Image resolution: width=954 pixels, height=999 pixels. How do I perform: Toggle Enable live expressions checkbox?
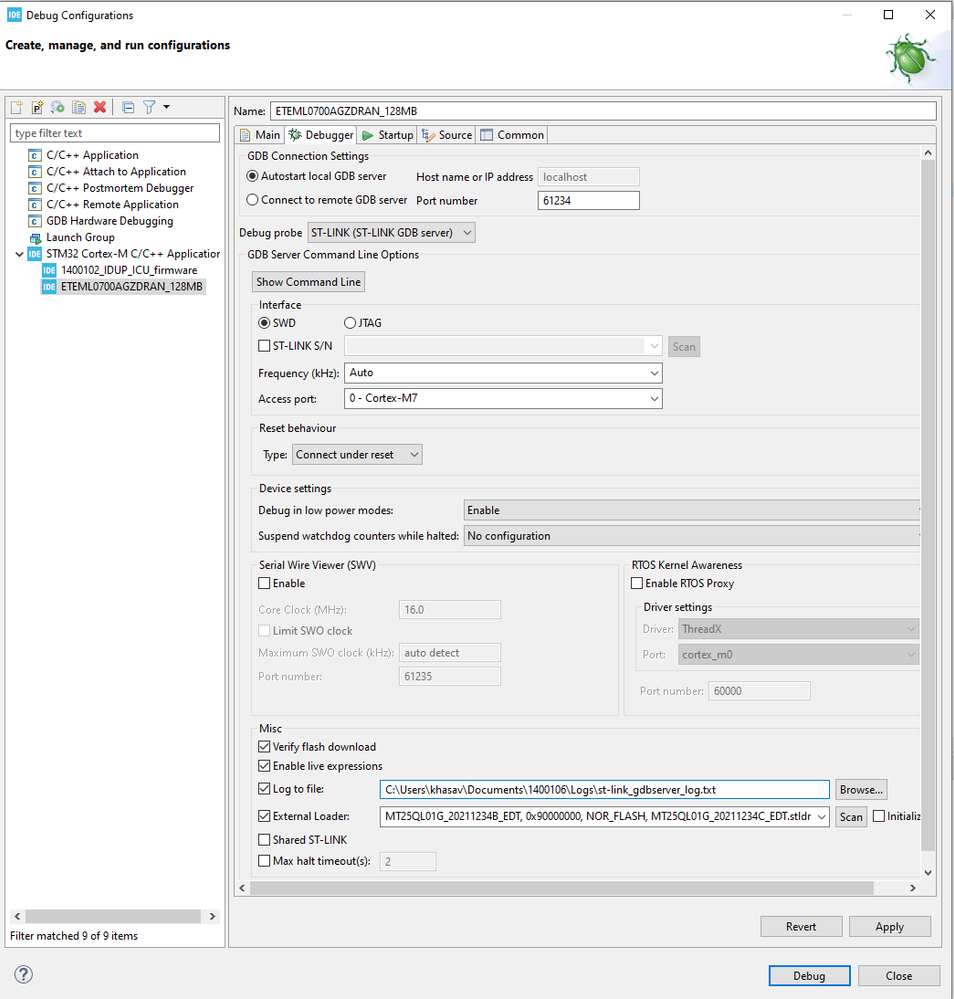tap(264, 766)
